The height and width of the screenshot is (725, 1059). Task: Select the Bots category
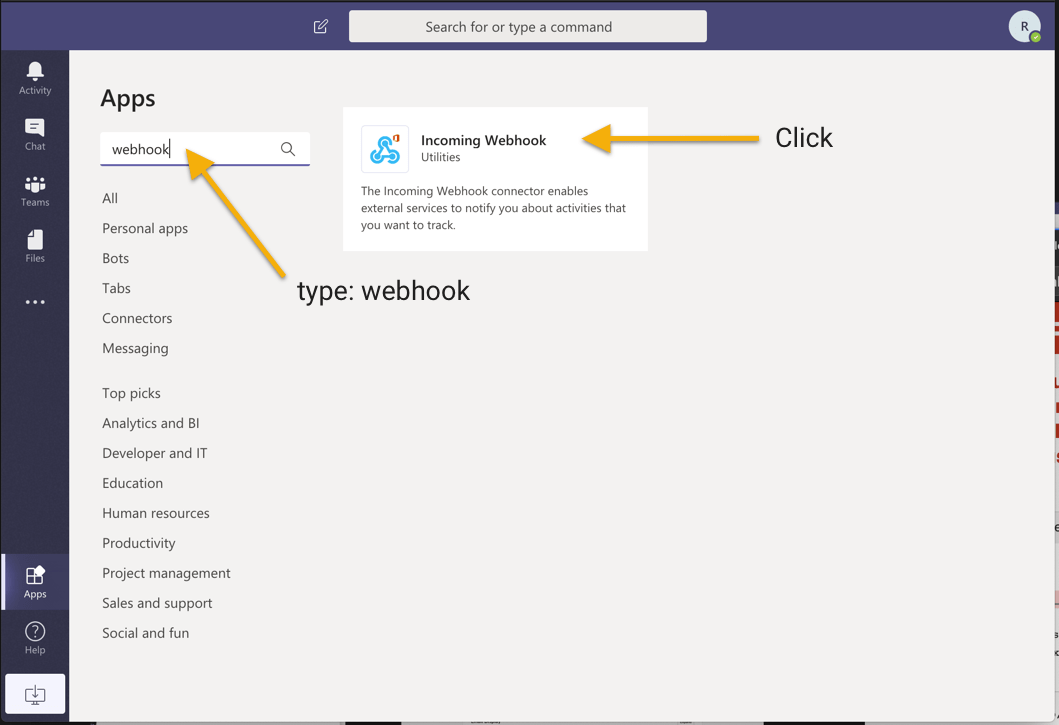[x=115, y=258]
